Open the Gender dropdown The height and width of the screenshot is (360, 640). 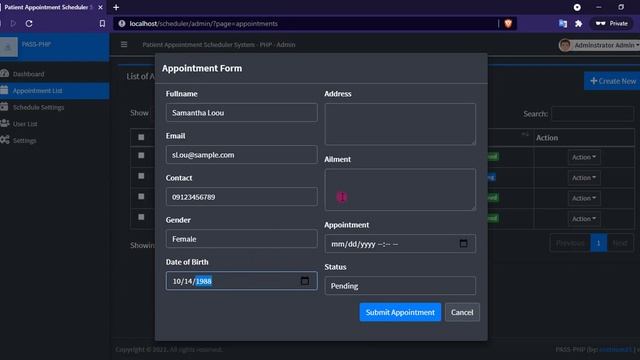click(241, 239)
